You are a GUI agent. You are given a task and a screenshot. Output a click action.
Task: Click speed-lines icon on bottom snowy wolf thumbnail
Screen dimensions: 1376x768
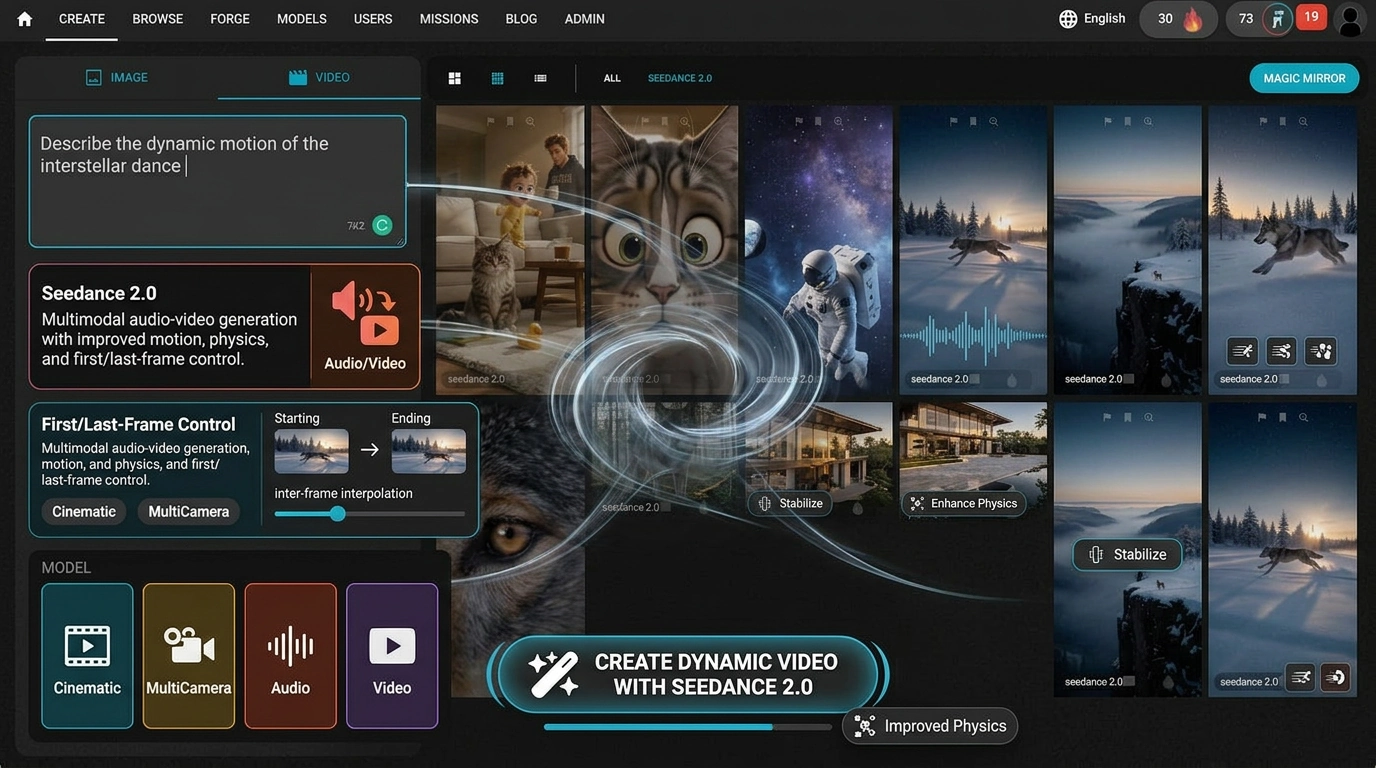pyautogui.click(x=1300, y=677)
